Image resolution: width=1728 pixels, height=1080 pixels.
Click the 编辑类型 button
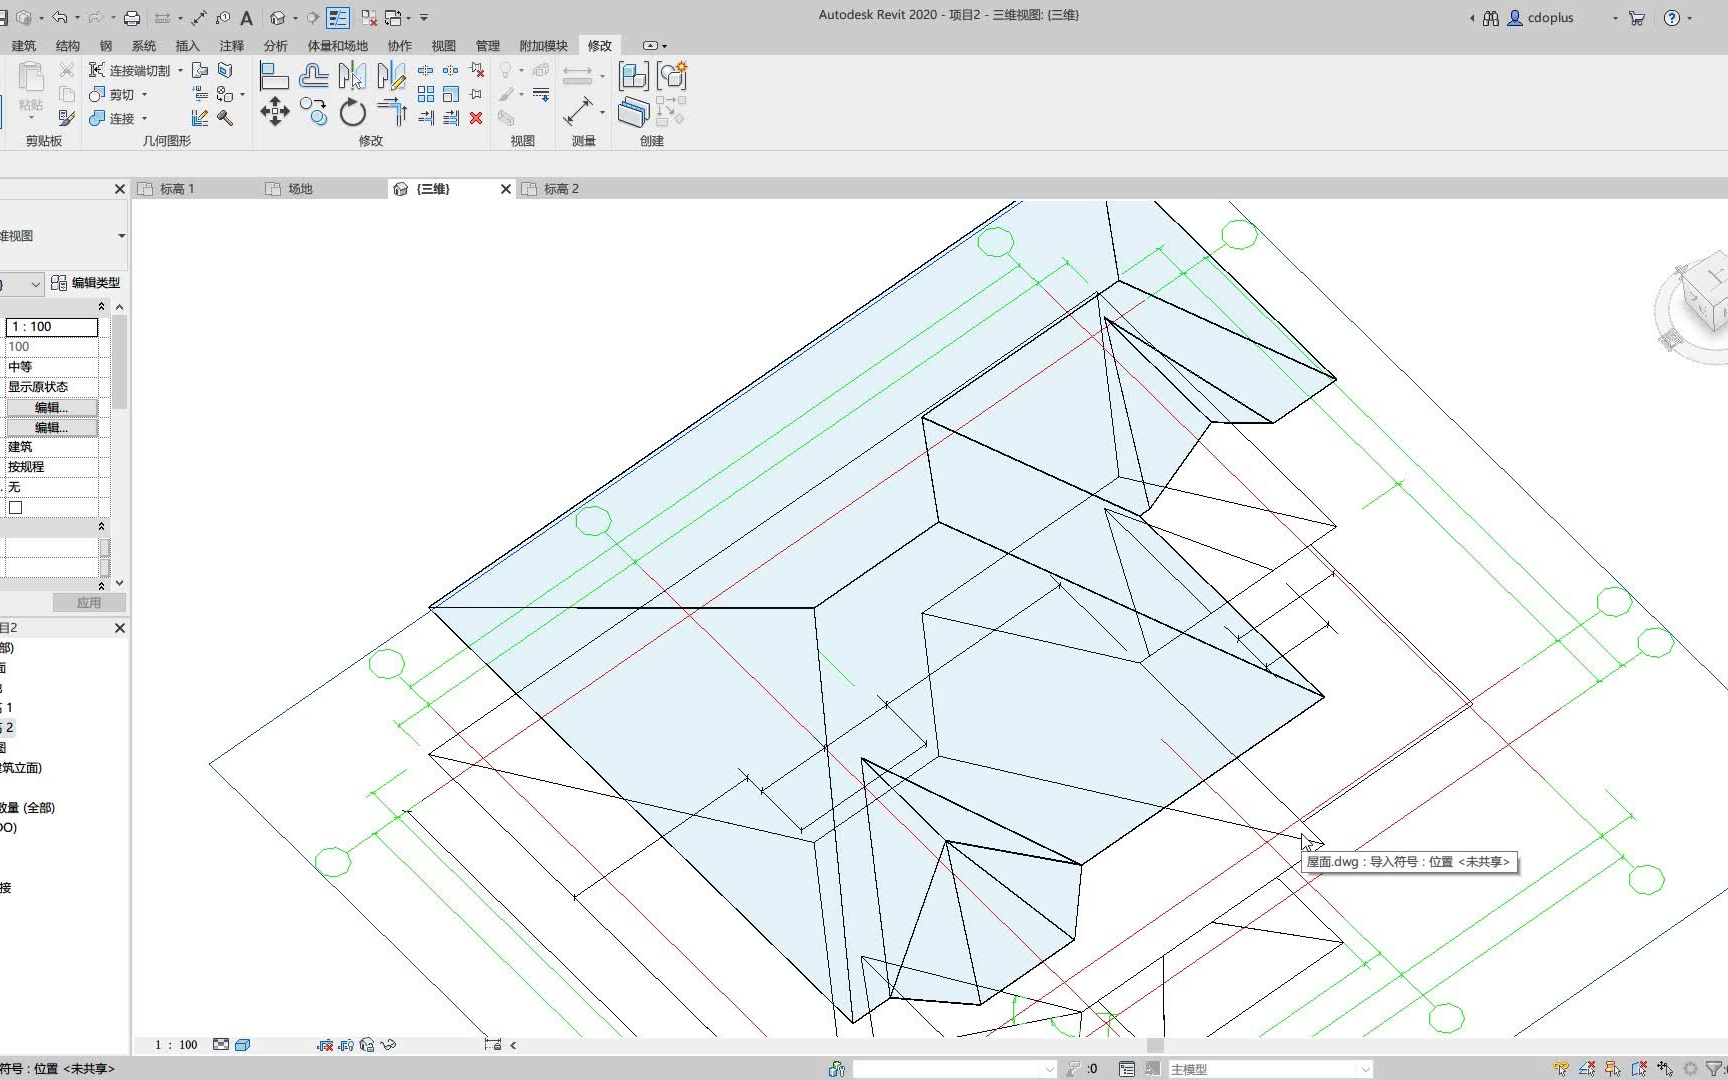coord(86,283)
